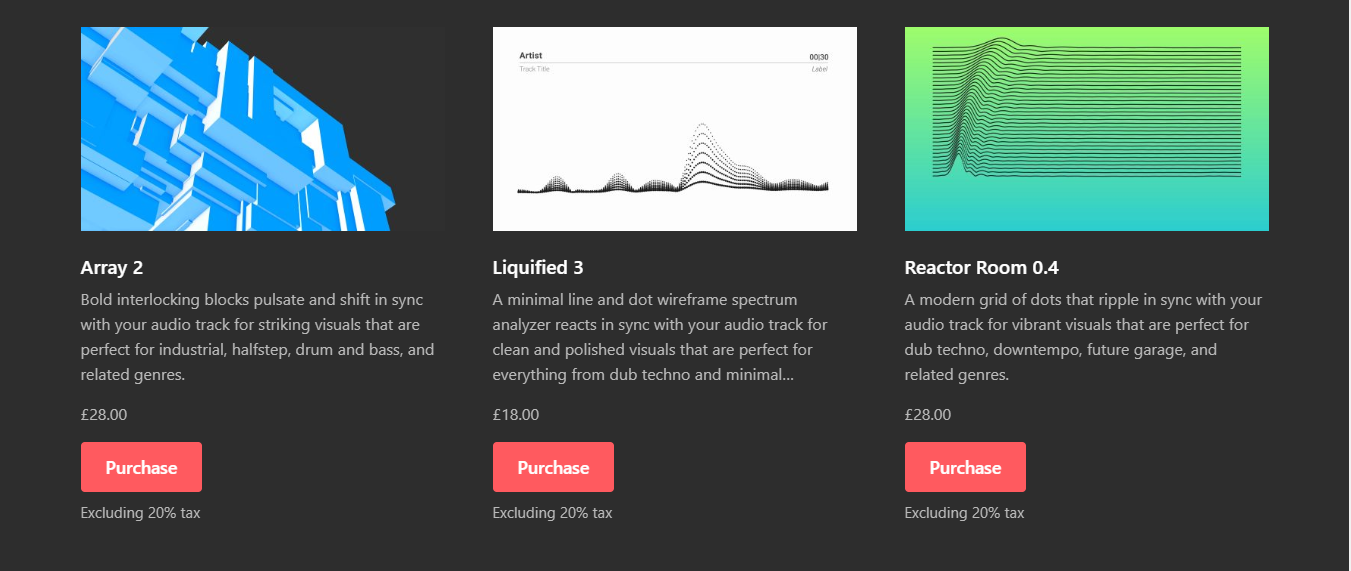Screen dimensions: 1351x571
Task: Click the £18.00 price under Liquified 3
Action: 516,415
